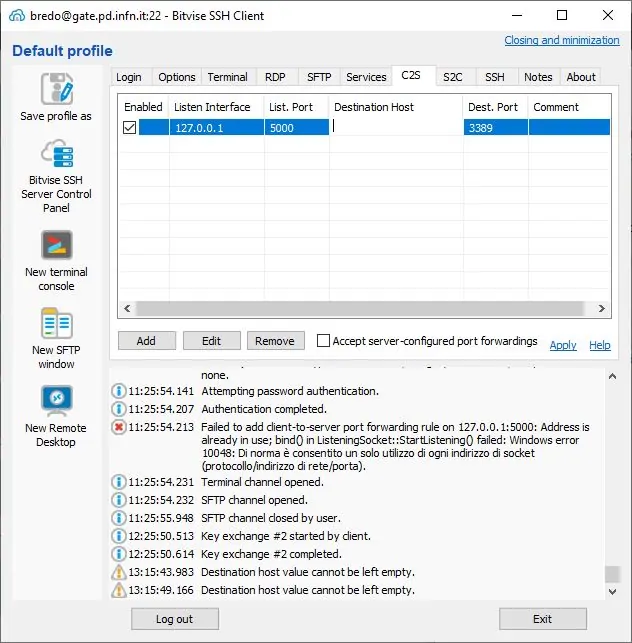Open the SFTP tab
The image size is (632, 643).
click(x=319, y=77)
